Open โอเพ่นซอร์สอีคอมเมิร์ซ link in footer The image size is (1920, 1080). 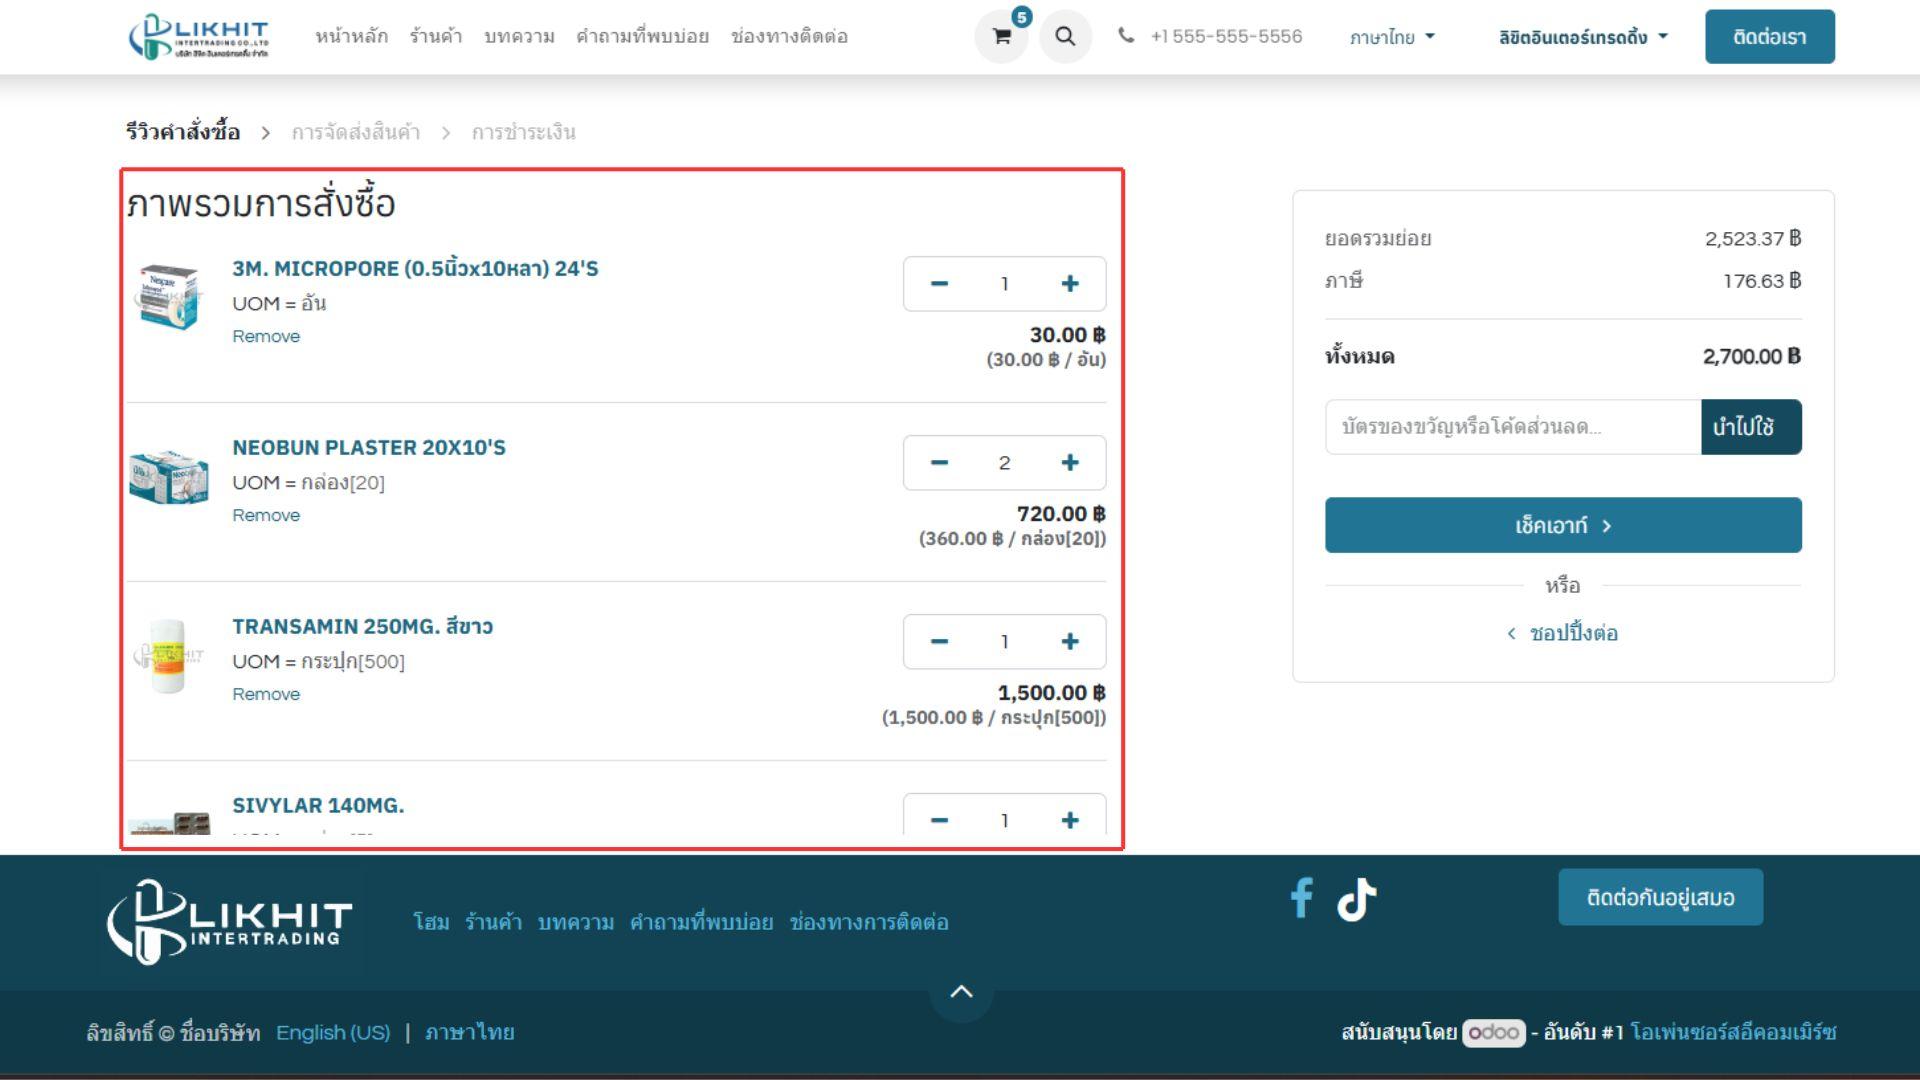[x=1733, y=1032]
